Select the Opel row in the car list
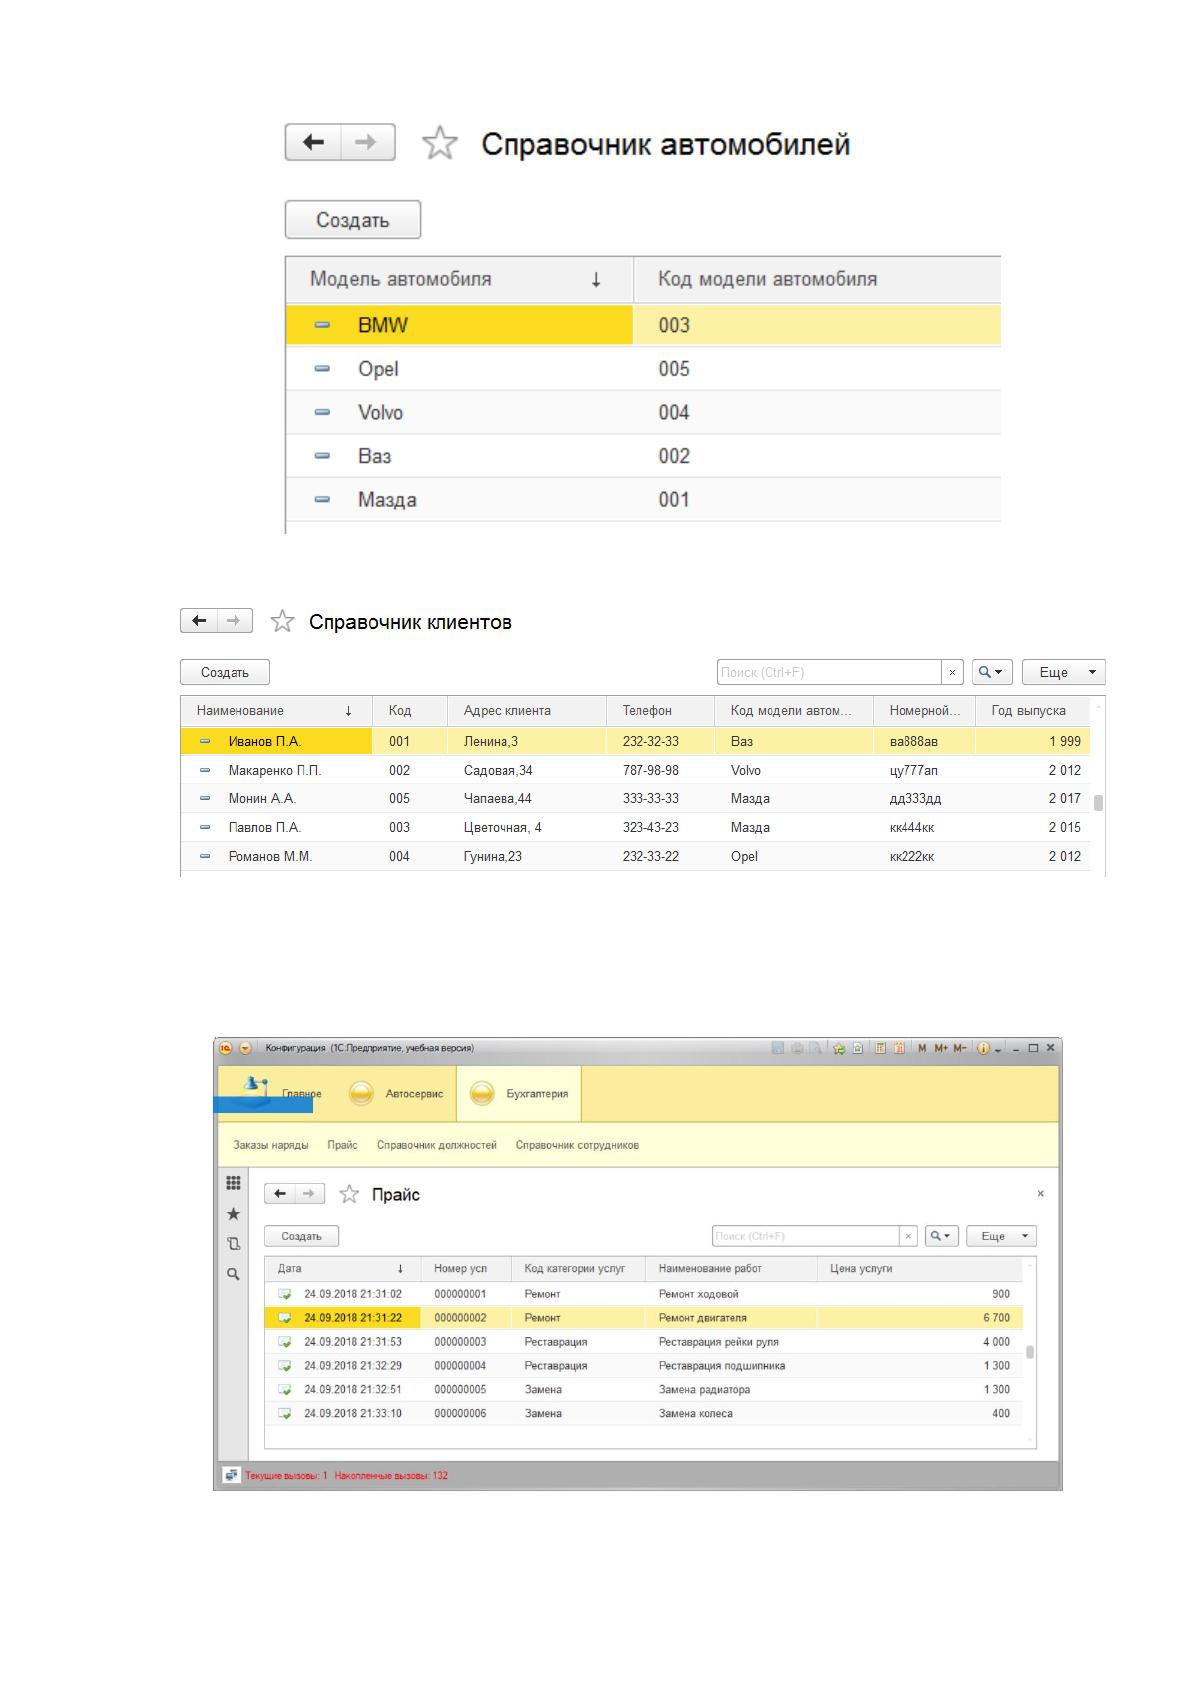Viewport: 1191px width, 1684px height. pos(643,369)
